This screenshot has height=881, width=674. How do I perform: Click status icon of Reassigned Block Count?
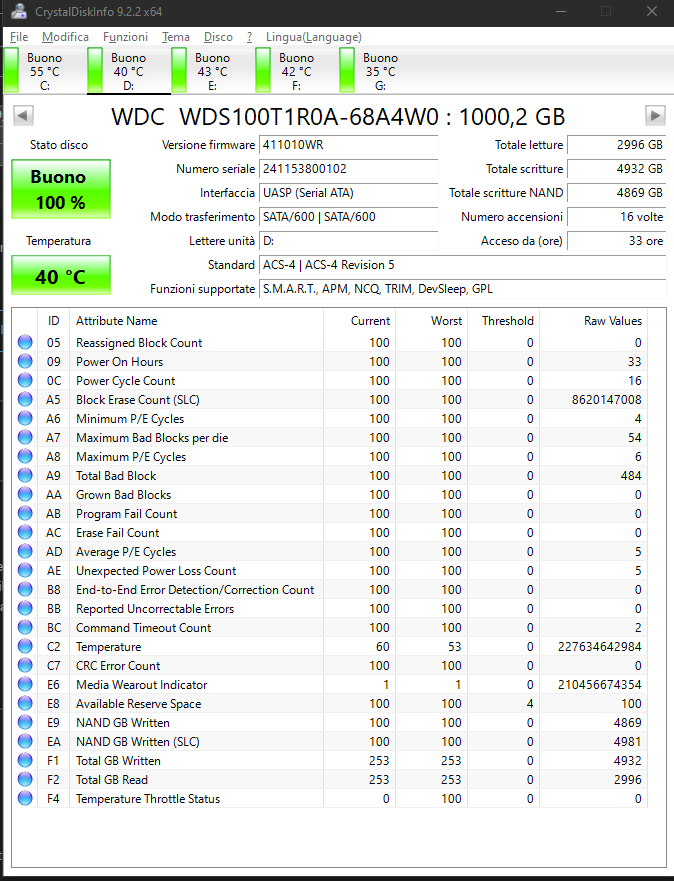(x=25, y=342)
